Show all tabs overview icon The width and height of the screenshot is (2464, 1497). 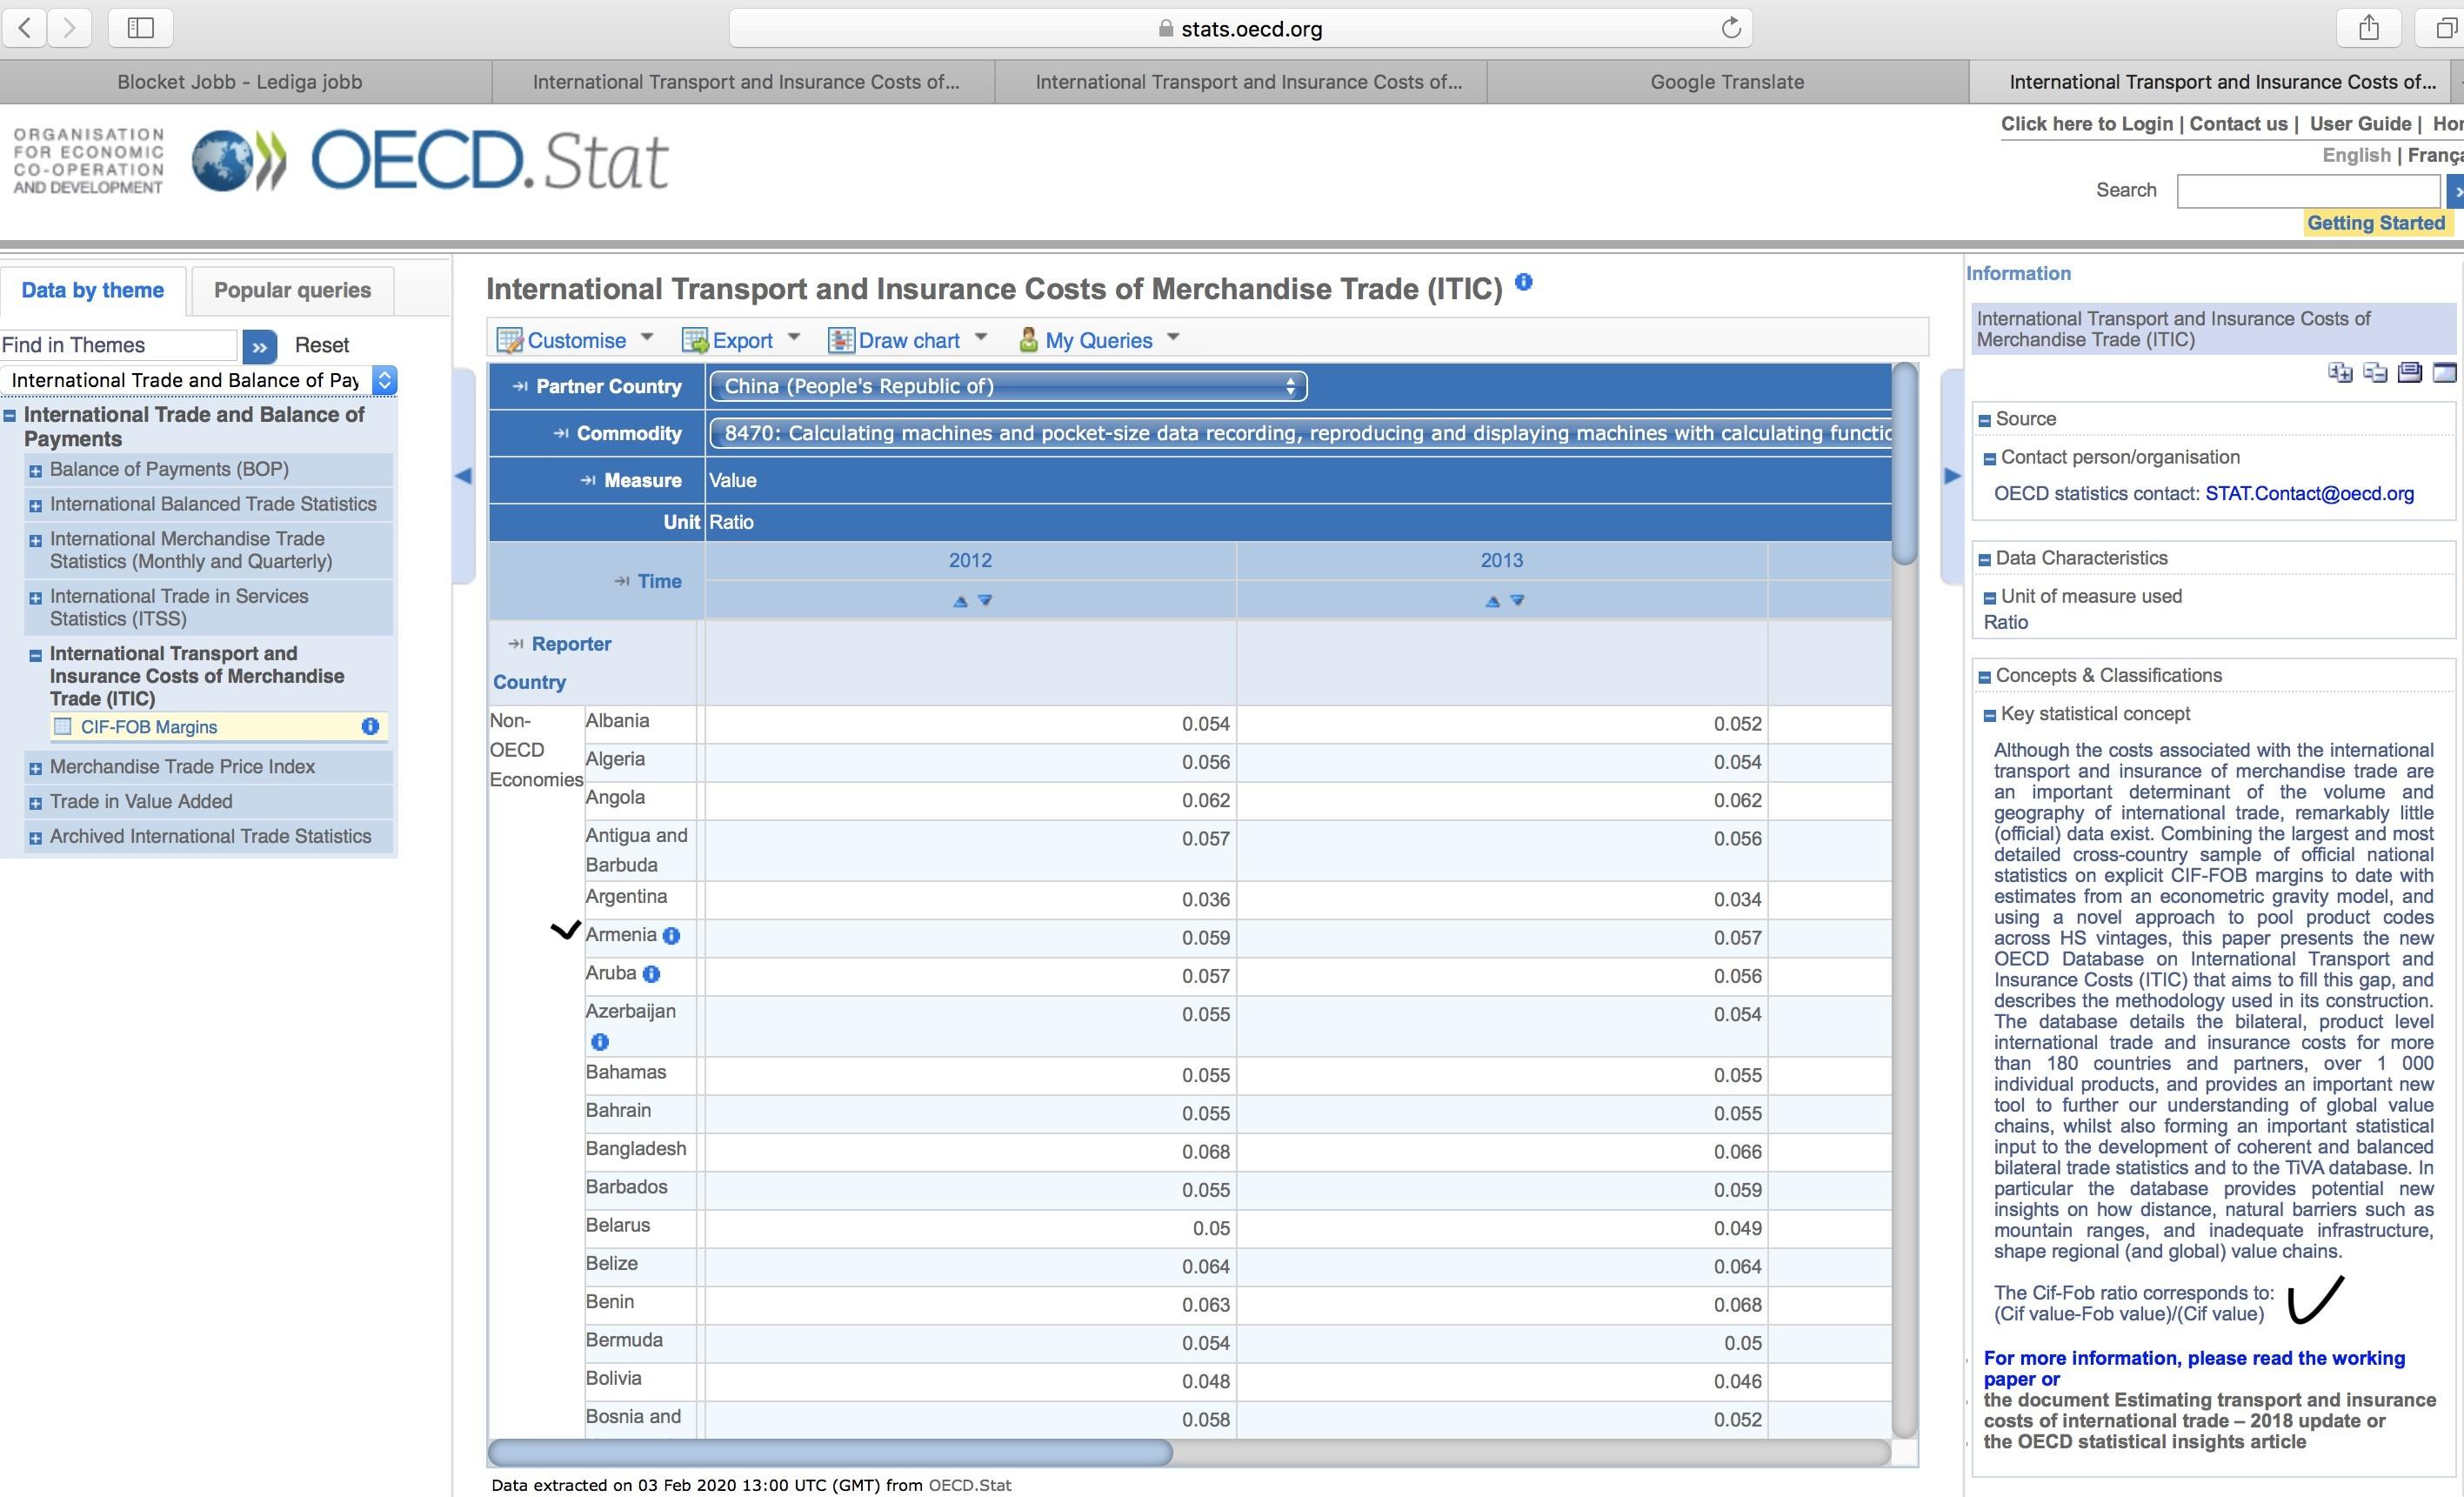[x=2445, y=28]
